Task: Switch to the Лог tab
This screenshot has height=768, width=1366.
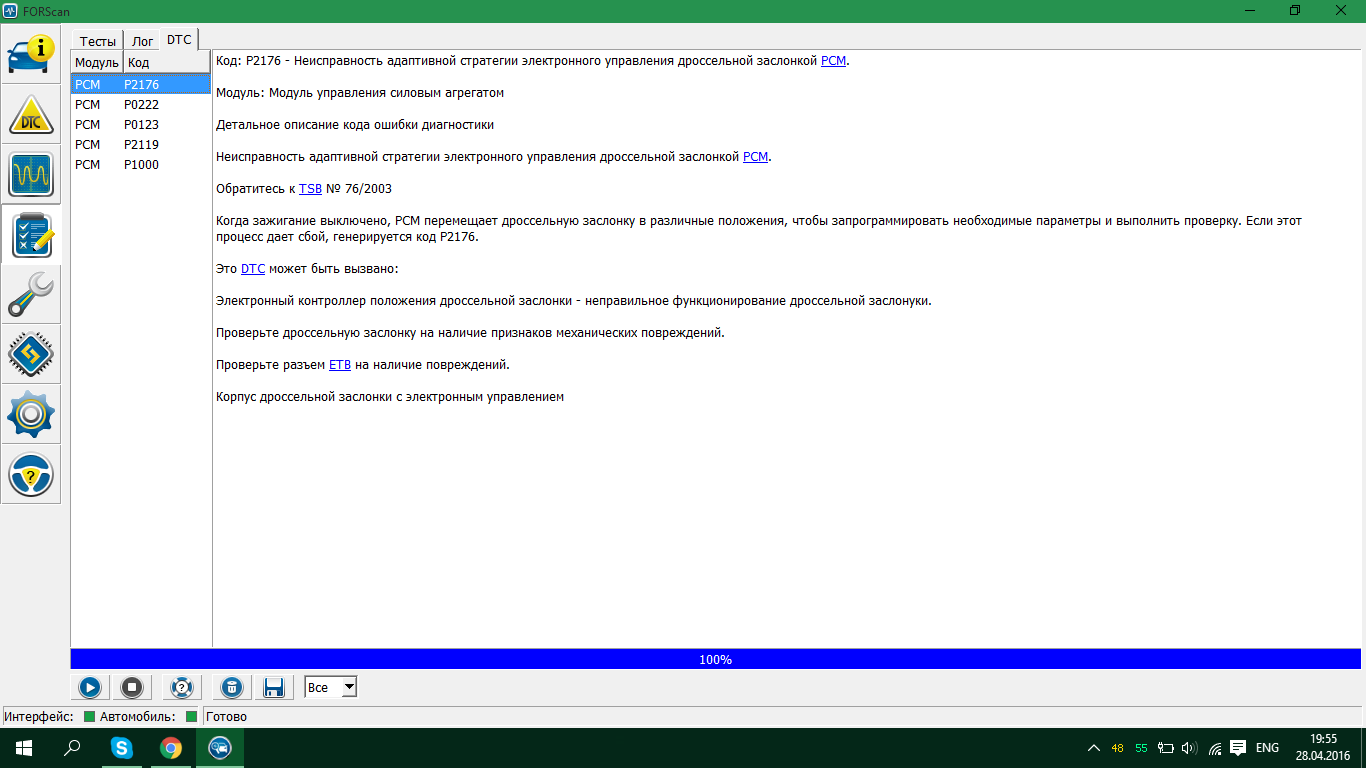Action: click(x=143, y=41)
